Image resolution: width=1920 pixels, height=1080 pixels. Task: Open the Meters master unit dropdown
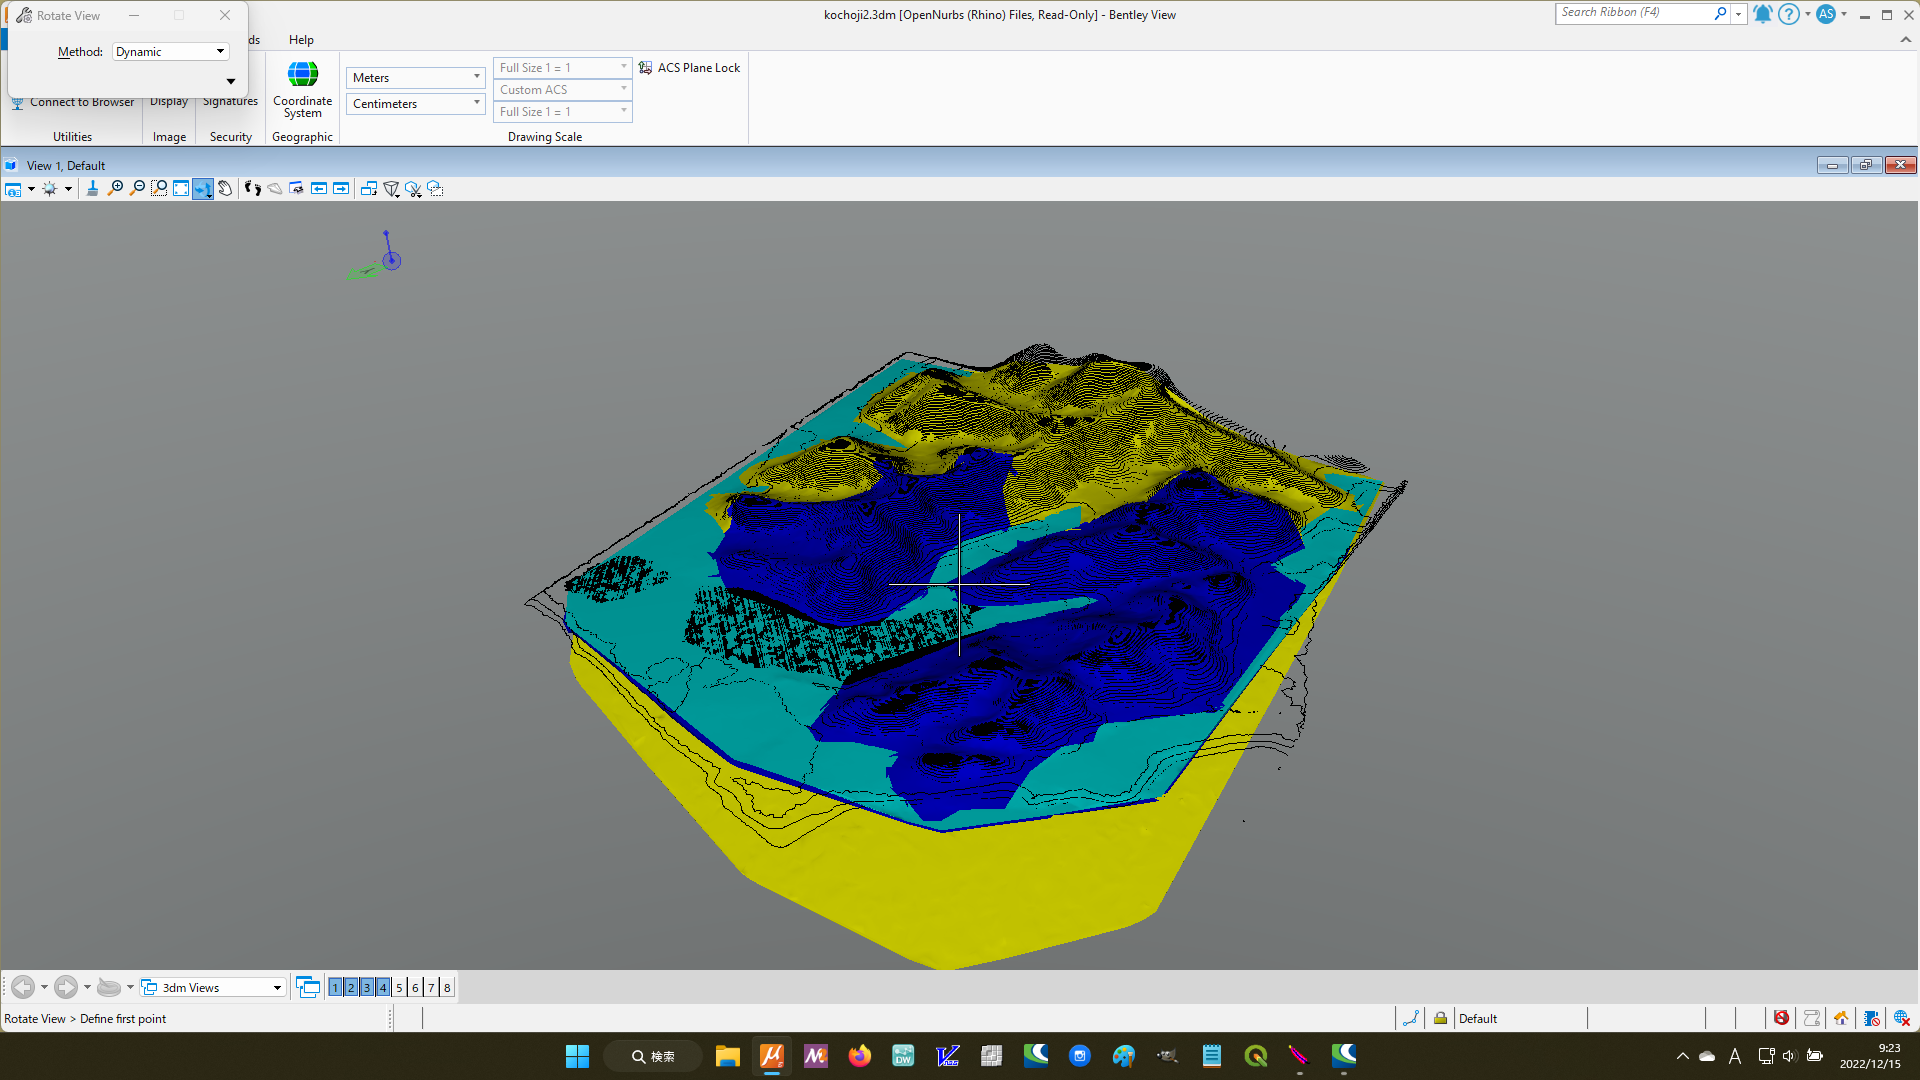click(x=416, y=78)
